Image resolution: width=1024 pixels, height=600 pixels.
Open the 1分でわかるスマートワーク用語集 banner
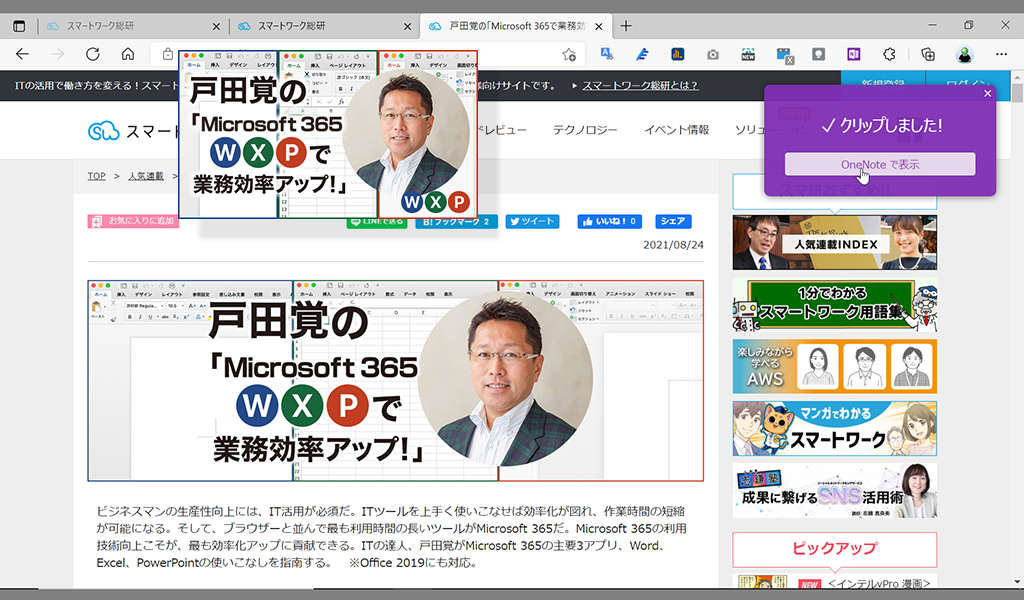click(x=835, y=305)
